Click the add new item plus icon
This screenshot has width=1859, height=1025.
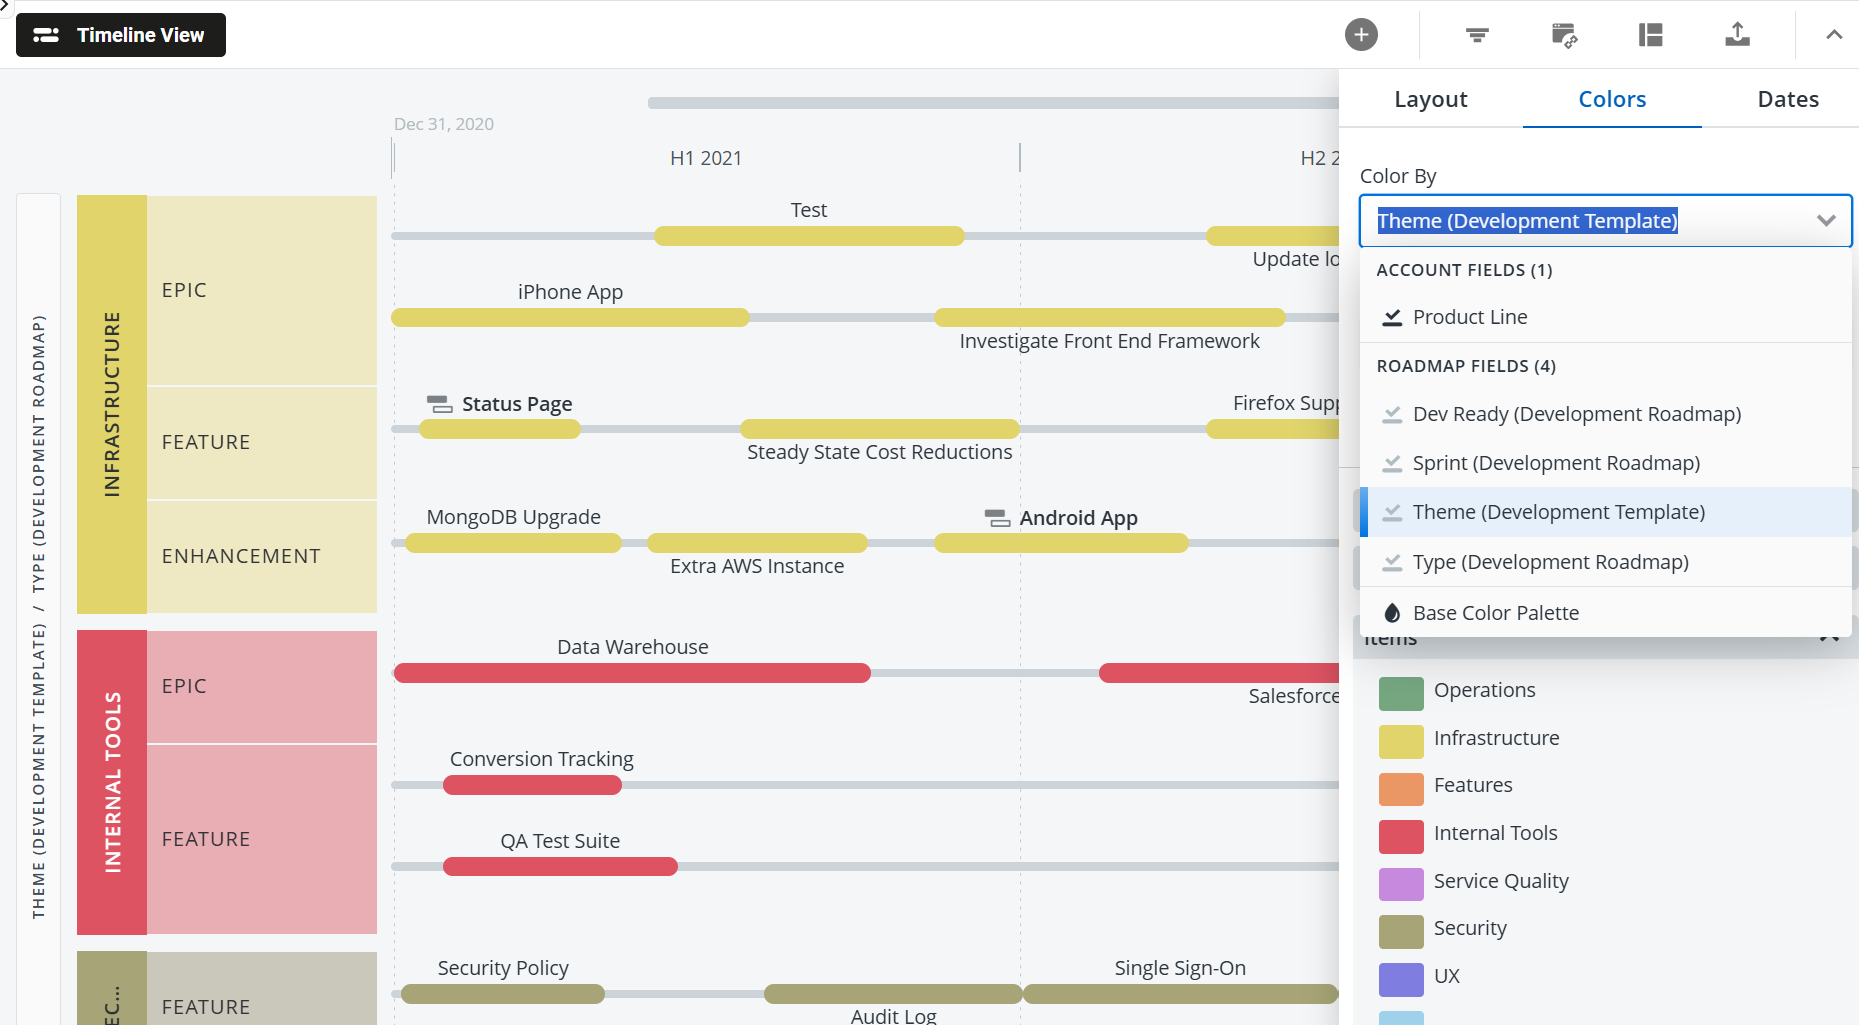(1361, 34)
